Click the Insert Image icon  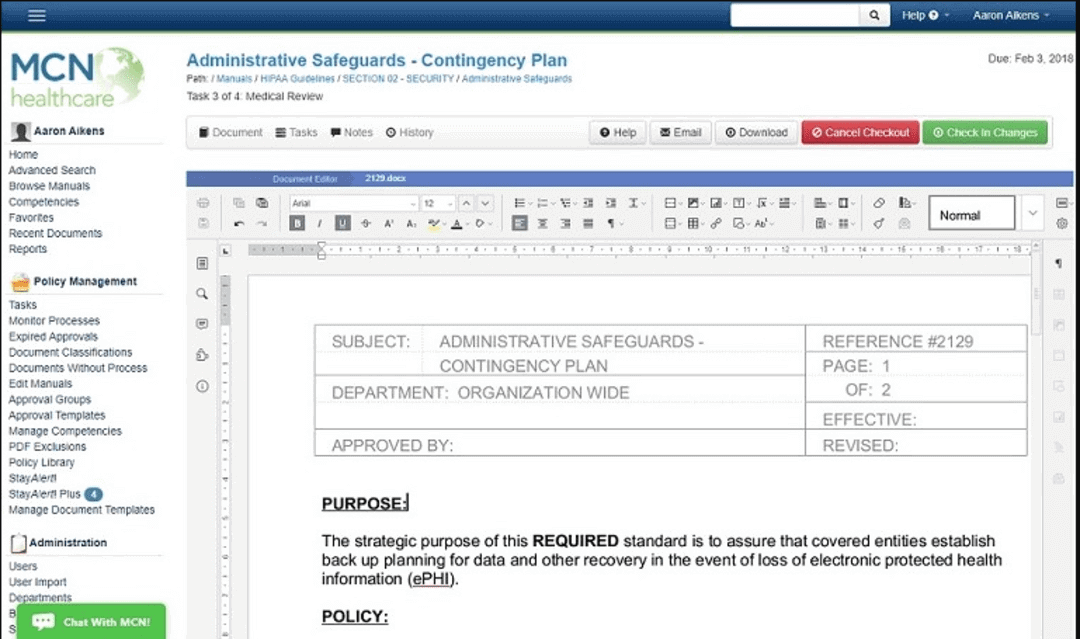pyautogui.click(x=693, y=203)
